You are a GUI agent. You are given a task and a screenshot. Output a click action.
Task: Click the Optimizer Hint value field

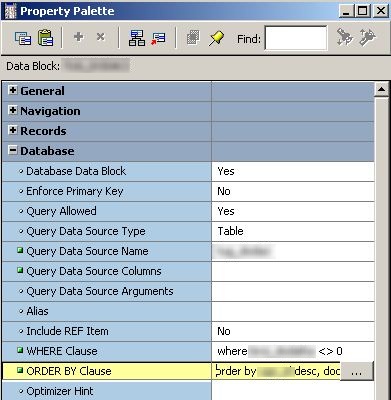(293, 391)
